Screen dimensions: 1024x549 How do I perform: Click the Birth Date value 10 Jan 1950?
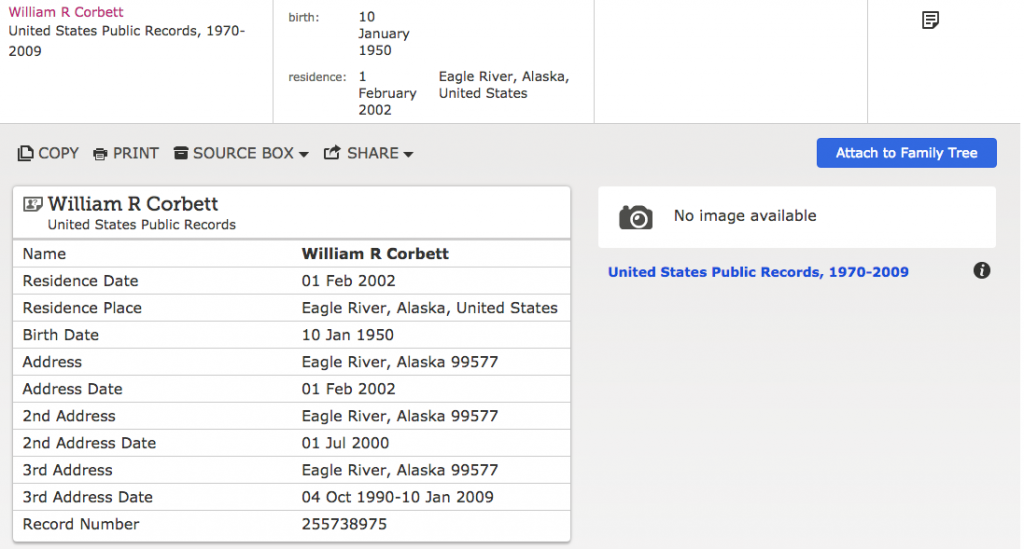347,335
